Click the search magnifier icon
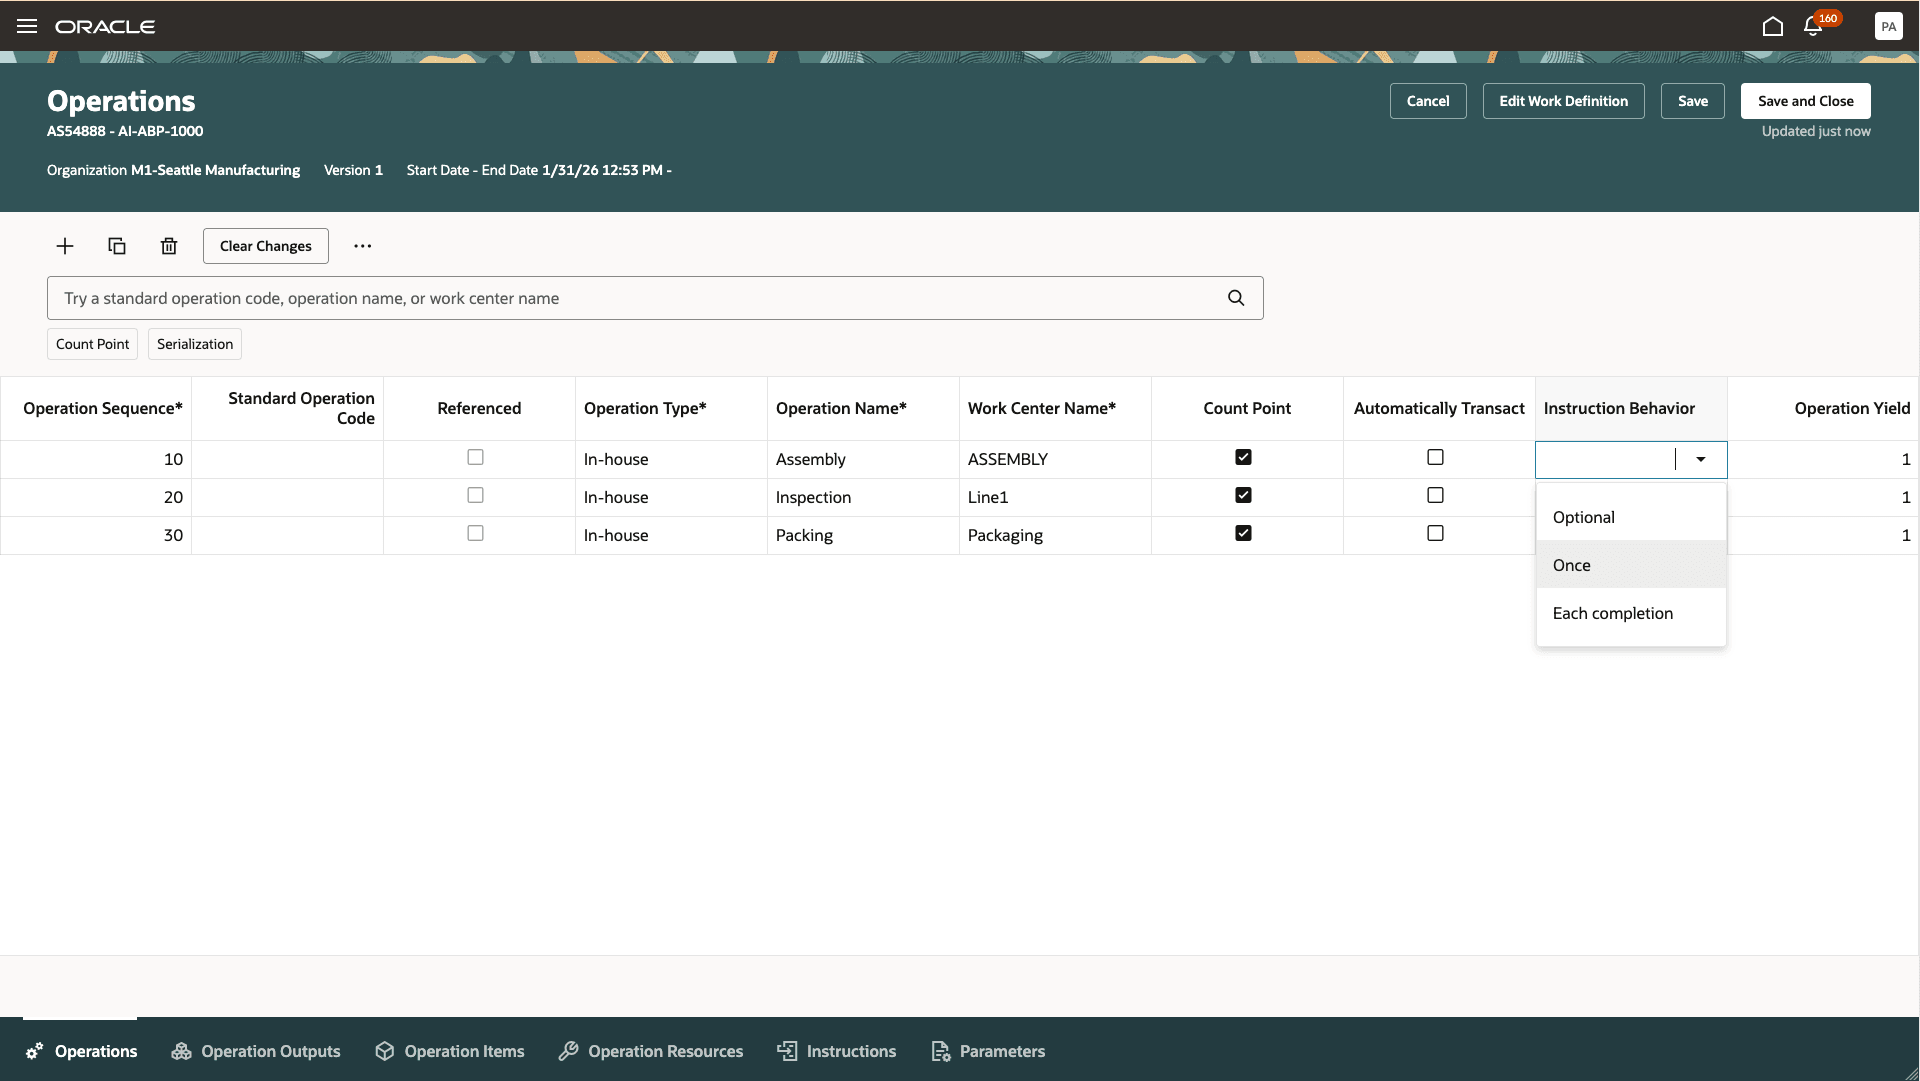The width and height of the screenshot is (1920, 1081). pos(1236,298)
